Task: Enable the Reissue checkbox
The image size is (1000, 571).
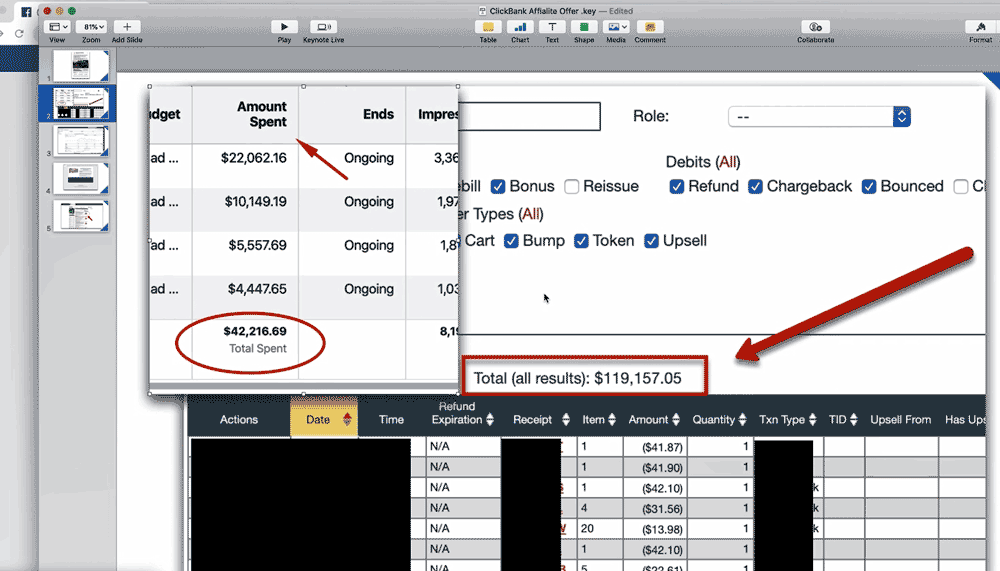Action: coord(572,186)
